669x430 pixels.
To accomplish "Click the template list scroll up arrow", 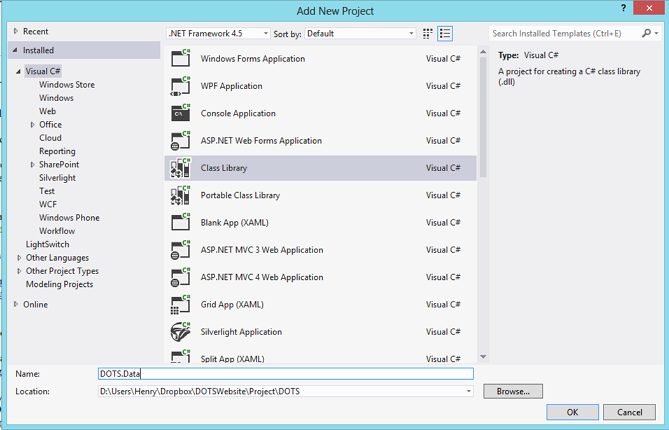I will [483, 52].
